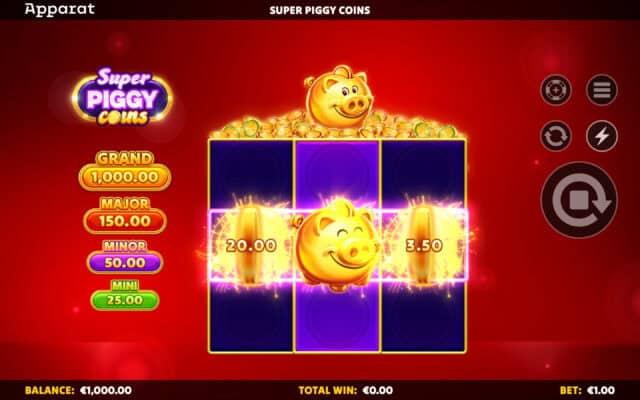Click the 3.50 coin symbol

(424, 245)
